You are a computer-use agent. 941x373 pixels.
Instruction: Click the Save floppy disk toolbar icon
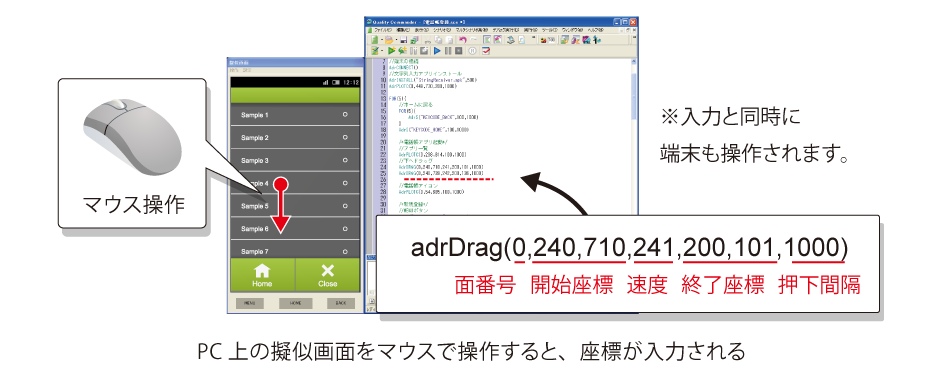point(404,40)
